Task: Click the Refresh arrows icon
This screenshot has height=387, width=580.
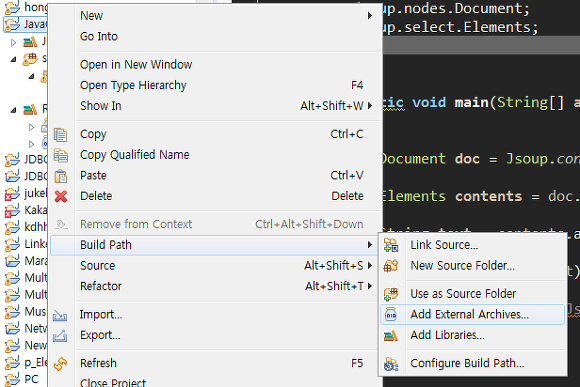Action: pos(60,363)
